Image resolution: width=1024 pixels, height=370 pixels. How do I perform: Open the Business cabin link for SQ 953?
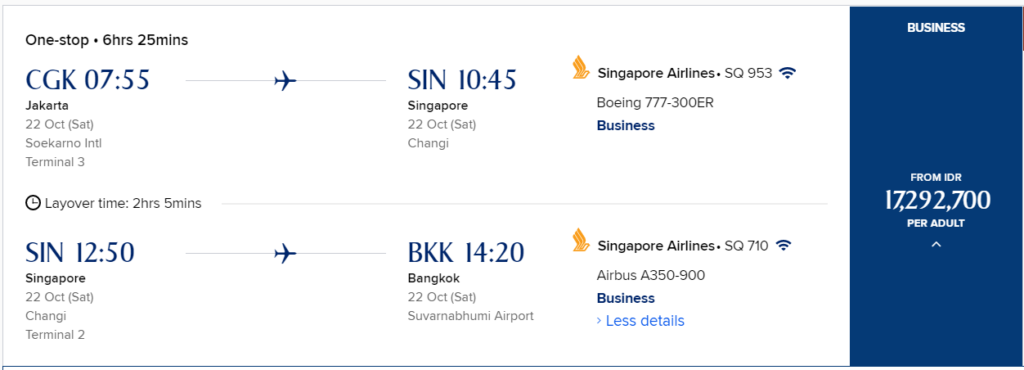626,125
